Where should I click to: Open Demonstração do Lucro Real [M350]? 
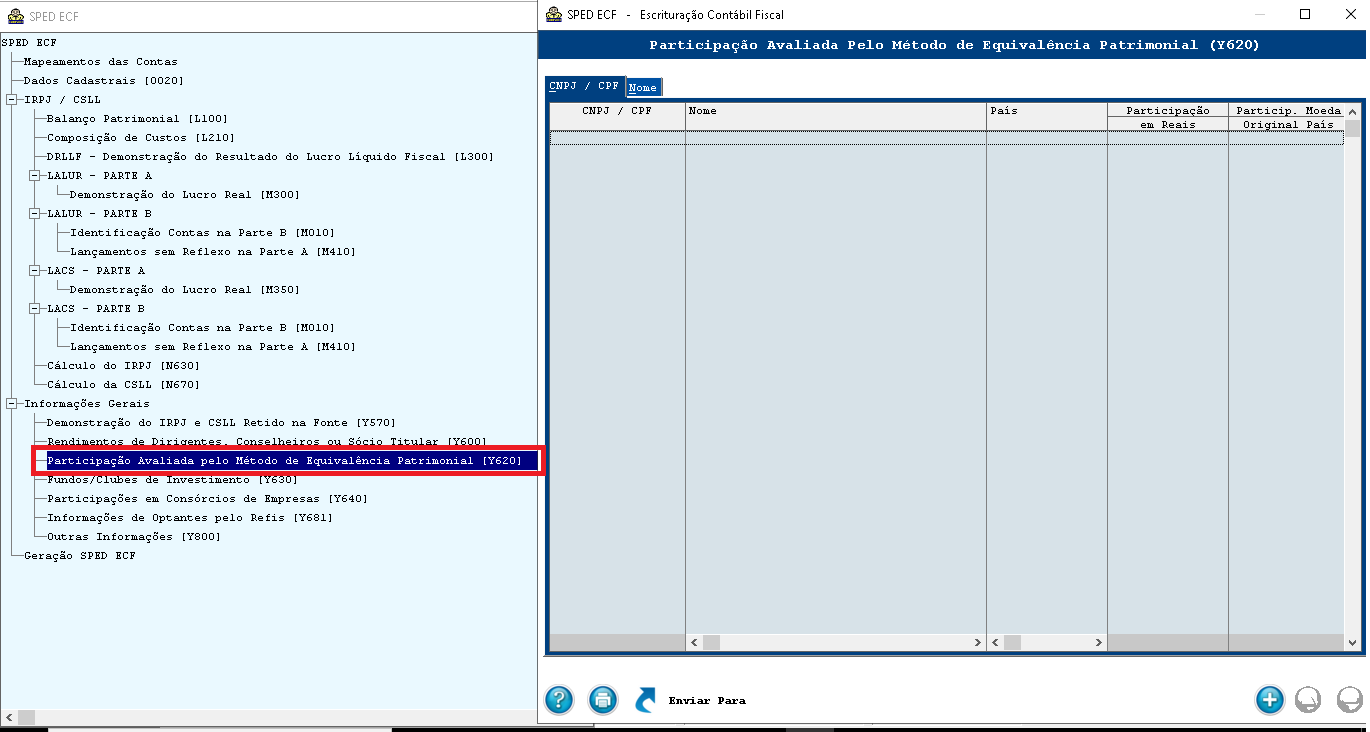click(x=184, y=290)
